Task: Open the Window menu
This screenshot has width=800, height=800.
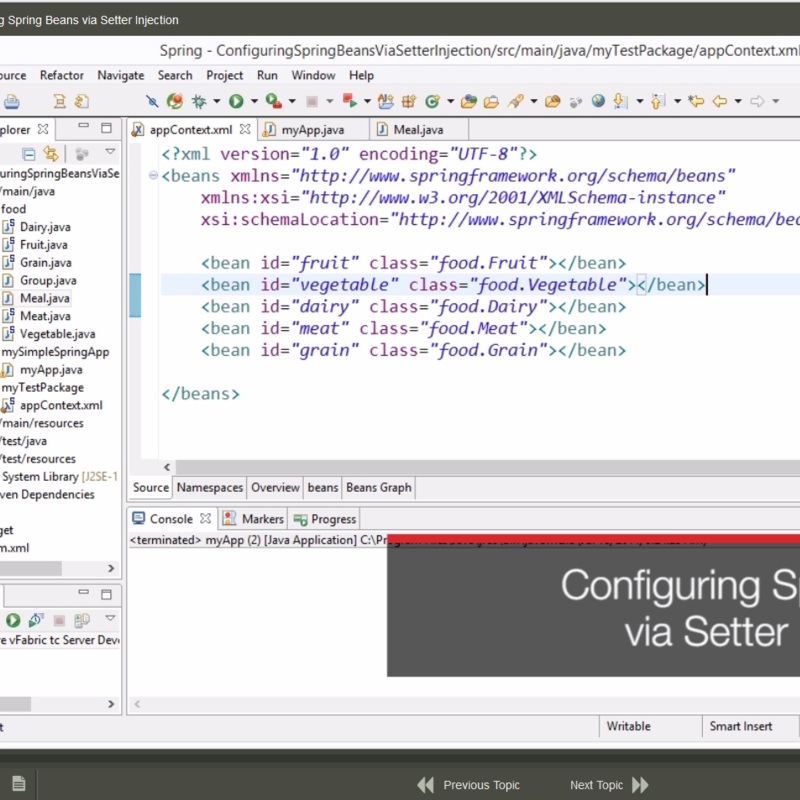Action: coord(313,76)
